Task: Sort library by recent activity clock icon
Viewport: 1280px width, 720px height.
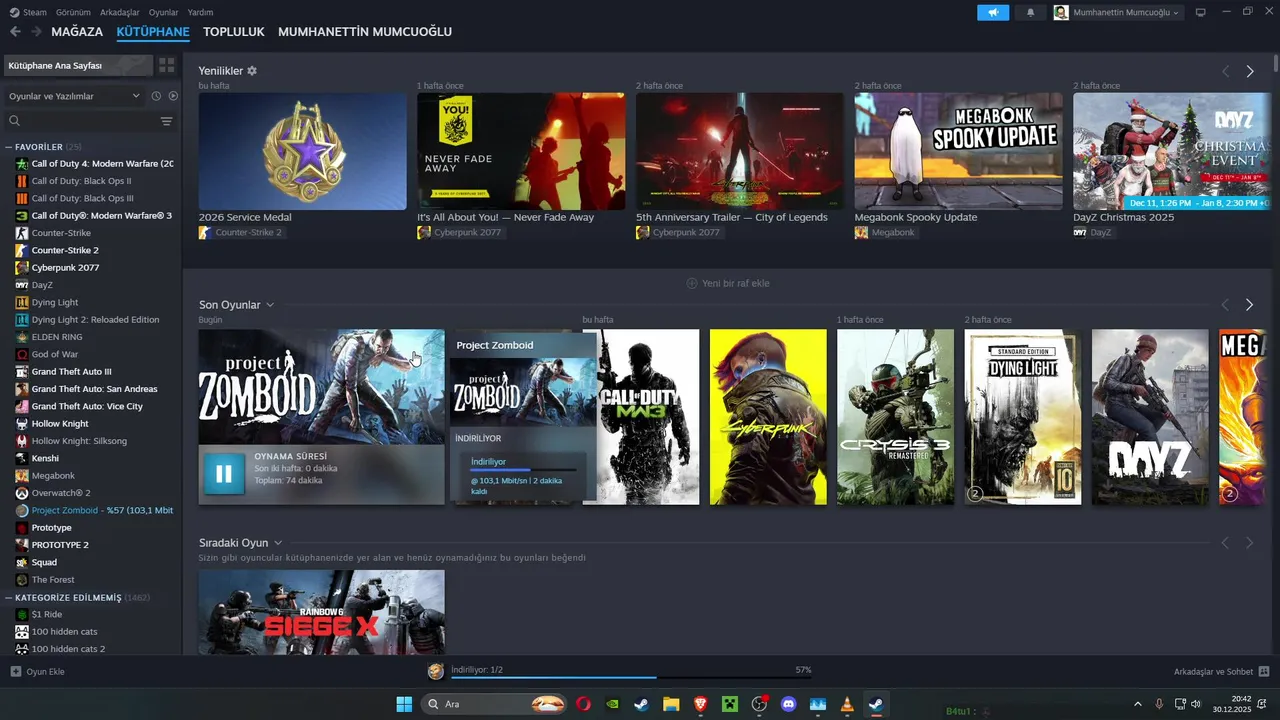Action: point(156,96)
